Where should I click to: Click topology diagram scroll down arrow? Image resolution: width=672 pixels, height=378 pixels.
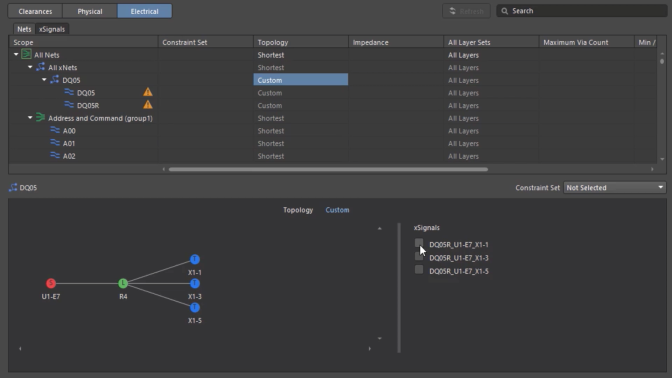click(x=380, y=339)
